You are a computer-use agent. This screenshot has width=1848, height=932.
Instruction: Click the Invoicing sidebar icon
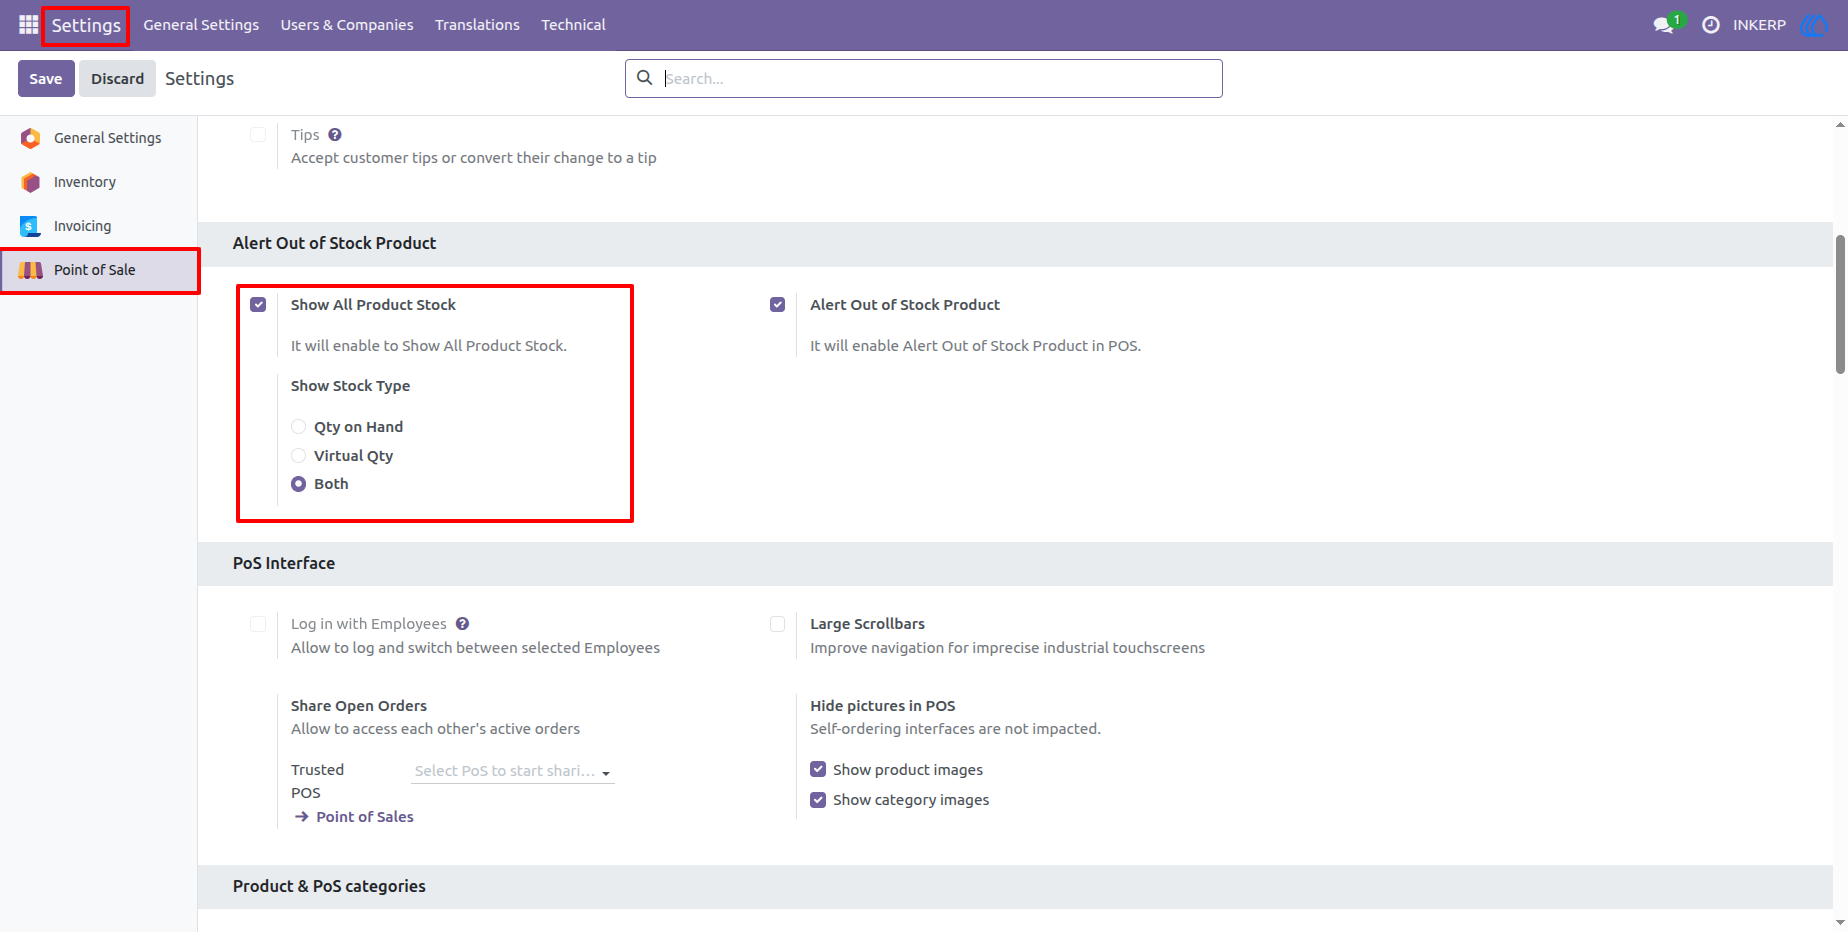pos(31,226)
